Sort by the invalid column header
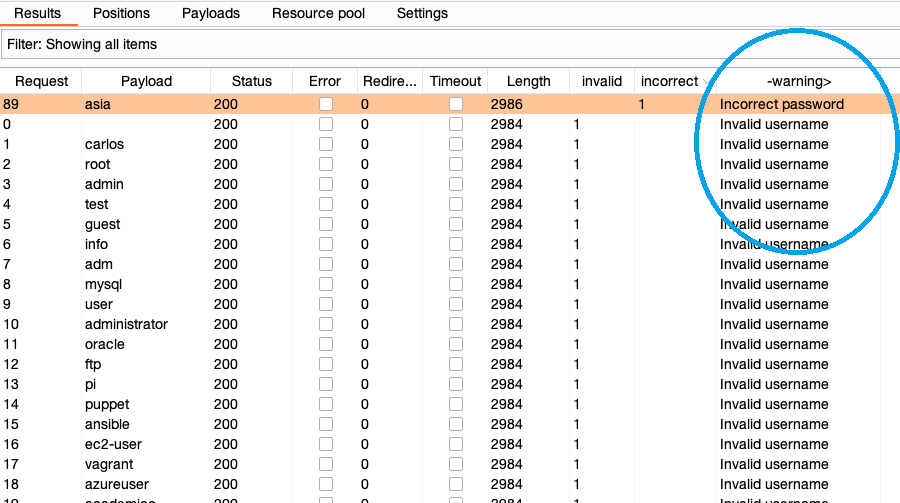Viewport: 900px width, 503px height. tap(602, 81)
